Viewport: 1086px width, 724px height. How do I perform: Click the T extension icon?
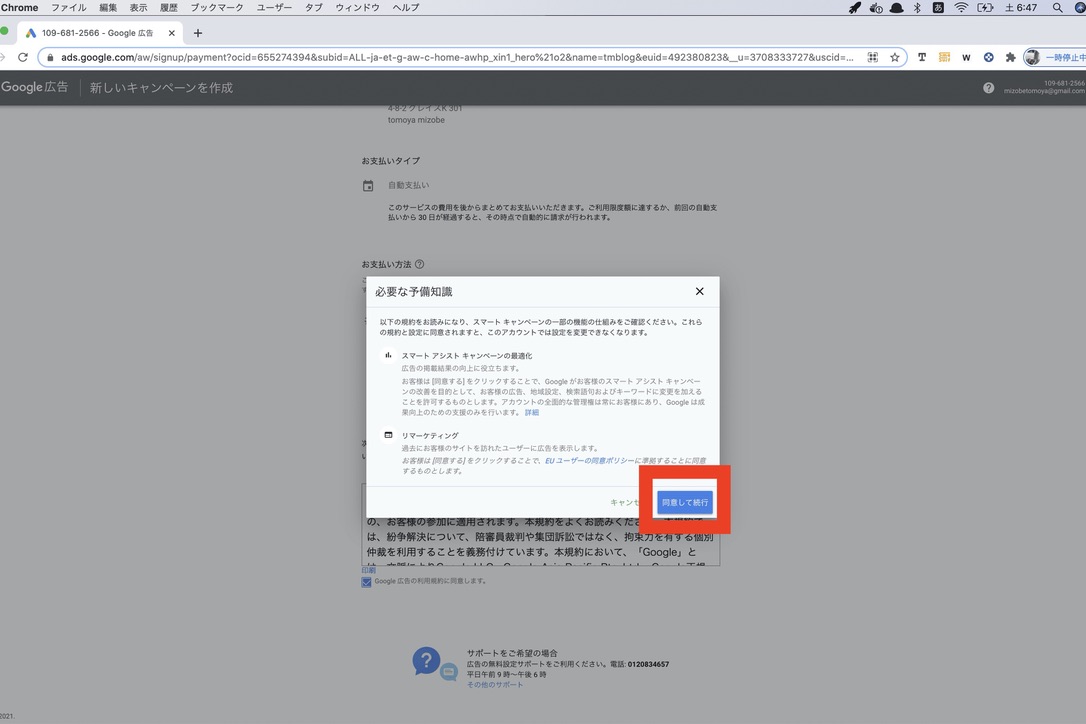tap(922, 58)
